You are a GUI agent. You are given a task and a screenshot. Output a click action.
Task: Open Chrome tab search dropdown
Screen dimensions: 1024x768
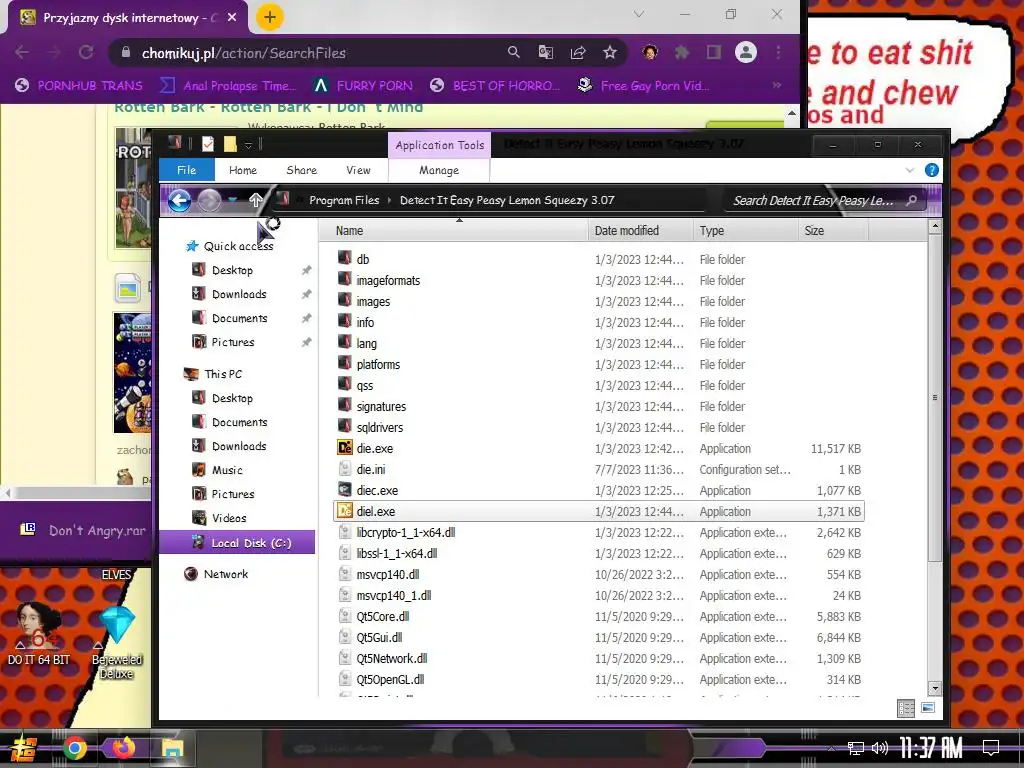(x=639, y=14)
